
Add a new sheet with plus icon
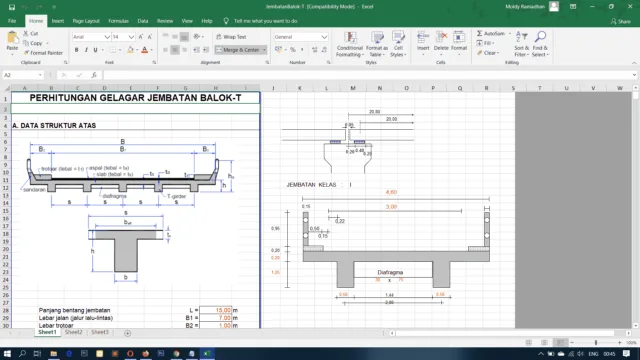point(127,333)
